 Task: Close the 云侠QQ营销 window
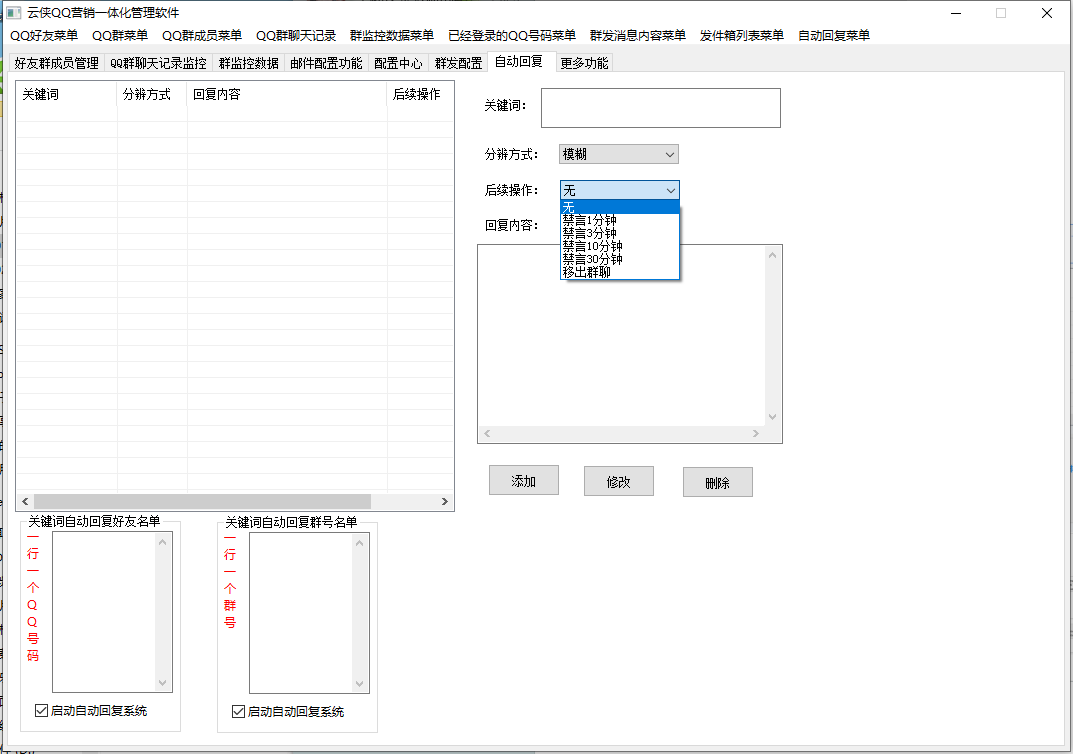coord(1046,13)
